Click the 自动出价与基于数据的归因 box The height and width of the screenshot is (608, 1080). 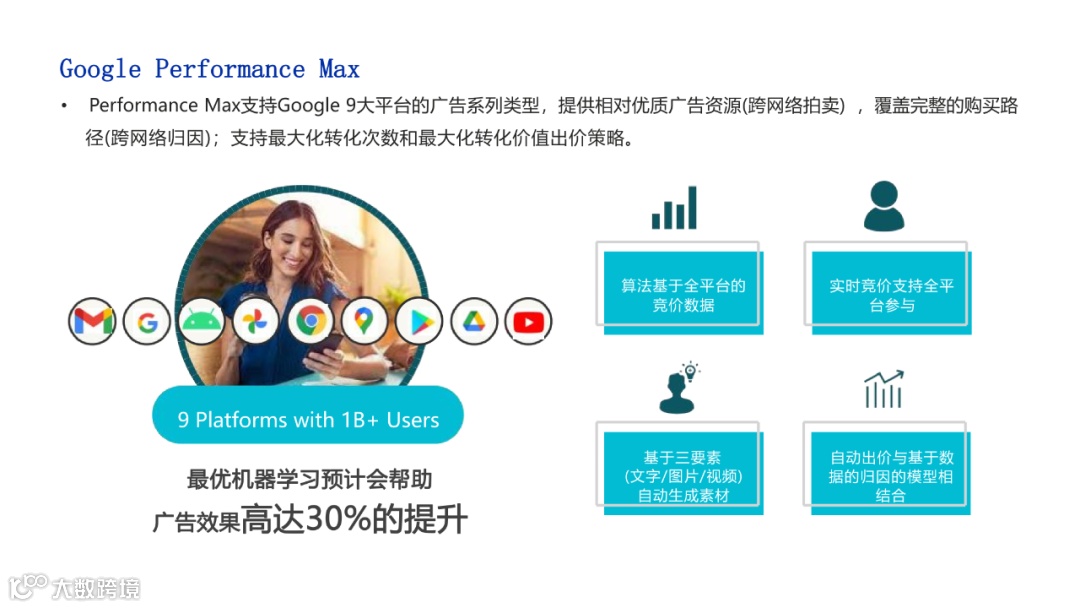[887, 469]
